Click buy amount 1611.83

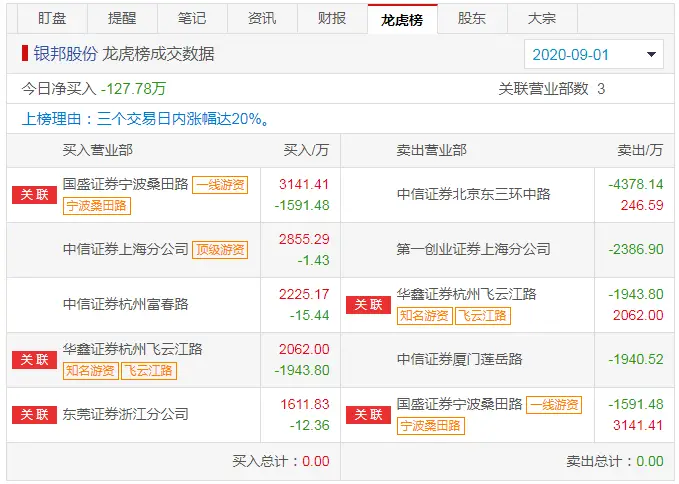pyautogui.click(x=305, y=404)
